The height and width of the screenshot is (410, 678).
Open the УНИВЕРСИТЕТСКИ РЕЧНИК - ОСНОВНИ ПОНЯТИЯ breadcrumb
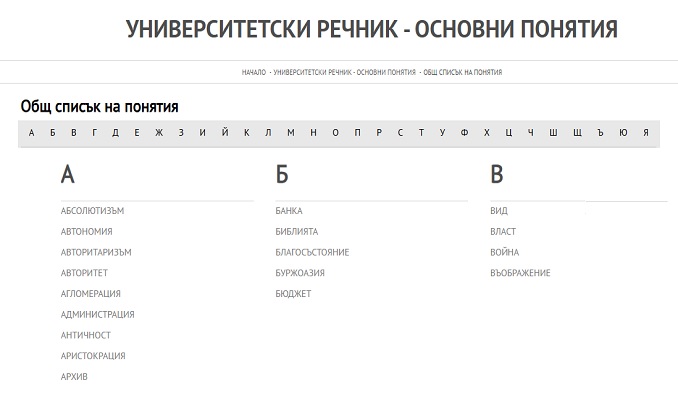[x=344, y=73]
